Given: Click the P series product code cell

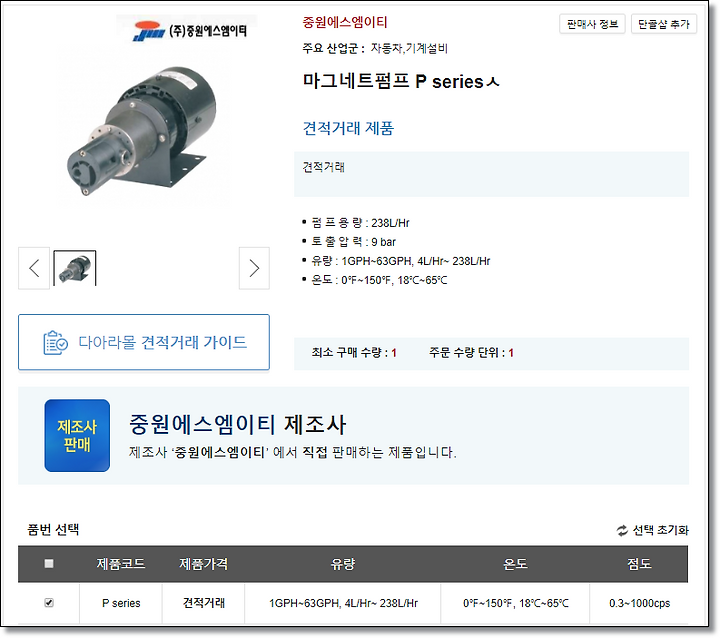Looking at the screenshot, I should 121,603.
